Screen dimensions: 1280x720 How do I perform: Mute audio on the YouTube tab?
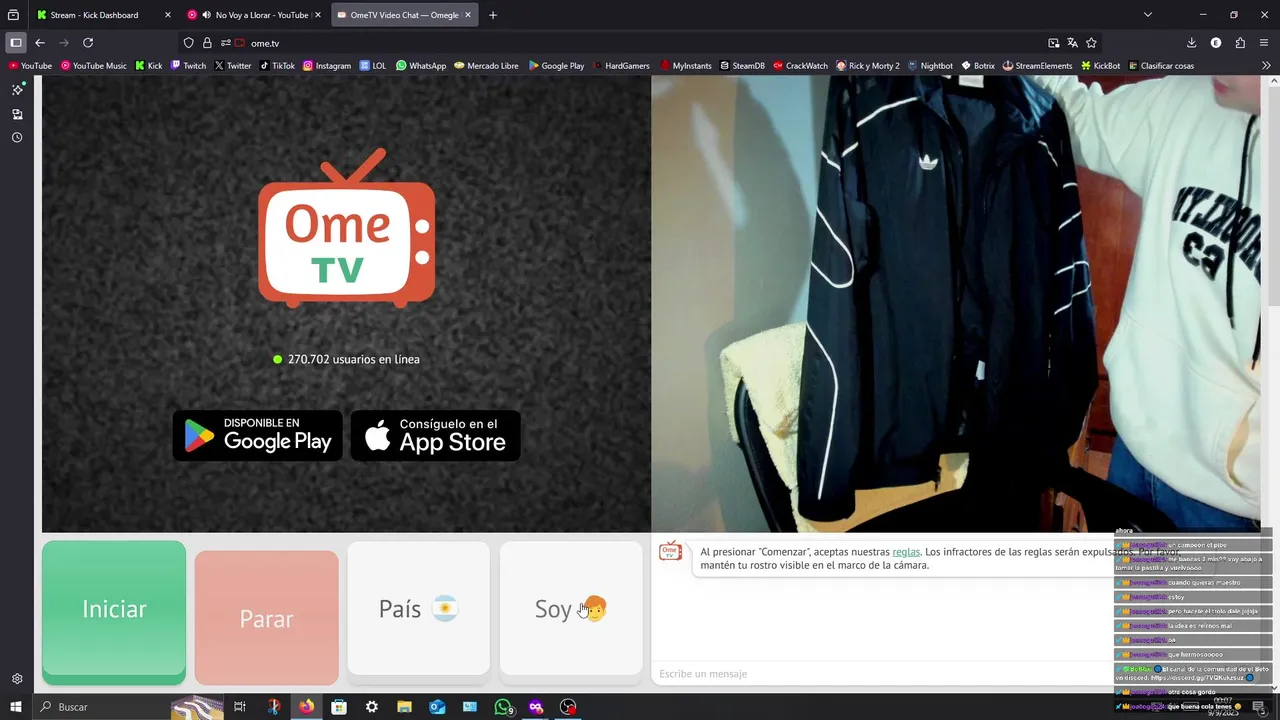[206, 15]
